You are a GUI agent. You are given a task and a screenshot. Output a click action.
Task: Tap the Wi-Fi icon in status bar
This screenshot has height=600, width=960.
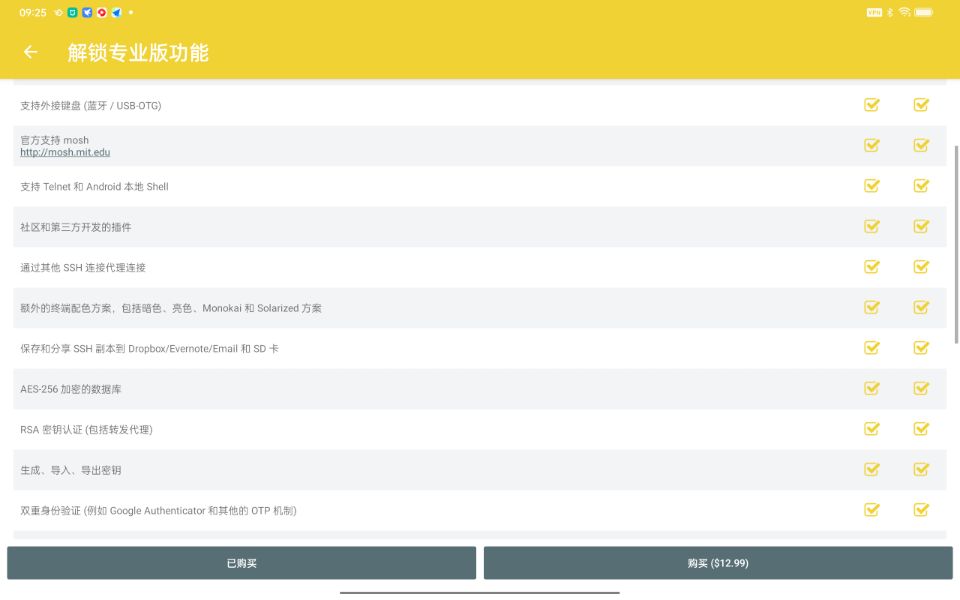click(904, 12)
